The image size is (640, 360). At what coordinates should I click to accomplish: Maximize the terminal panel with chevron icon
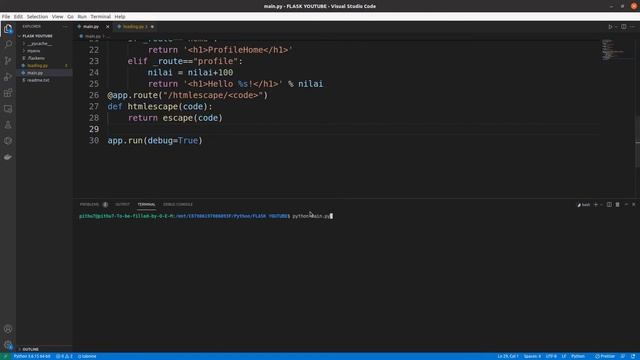click(626, 204)
